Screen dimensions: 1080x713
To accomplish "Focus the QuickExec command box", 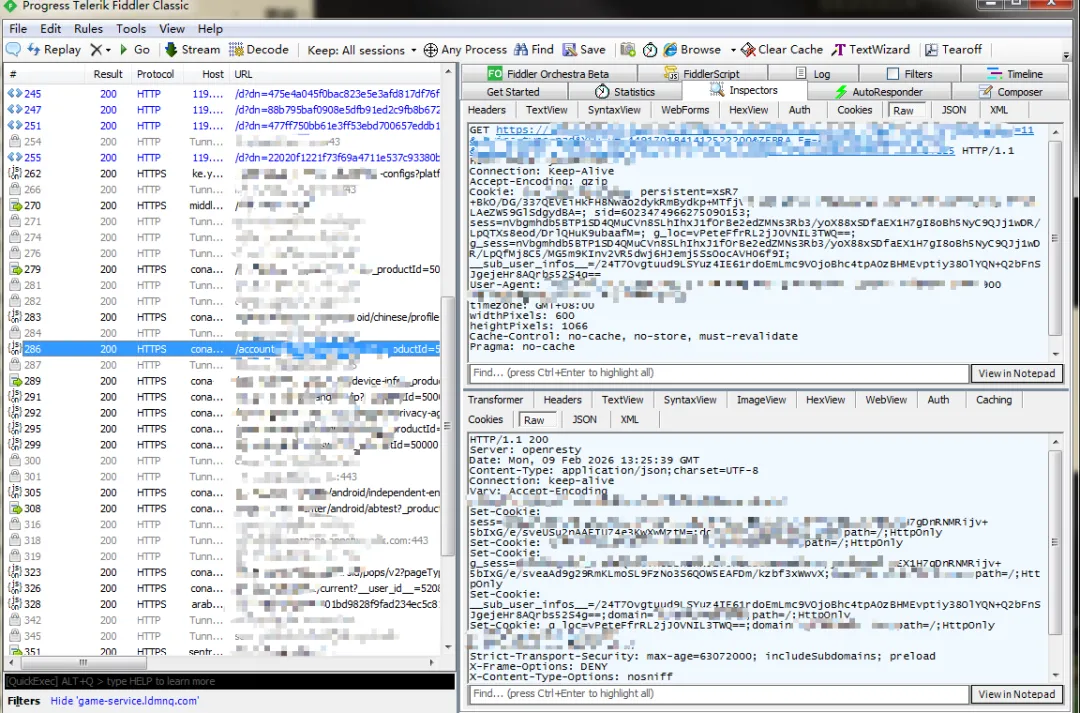I will tap(229, 681).
